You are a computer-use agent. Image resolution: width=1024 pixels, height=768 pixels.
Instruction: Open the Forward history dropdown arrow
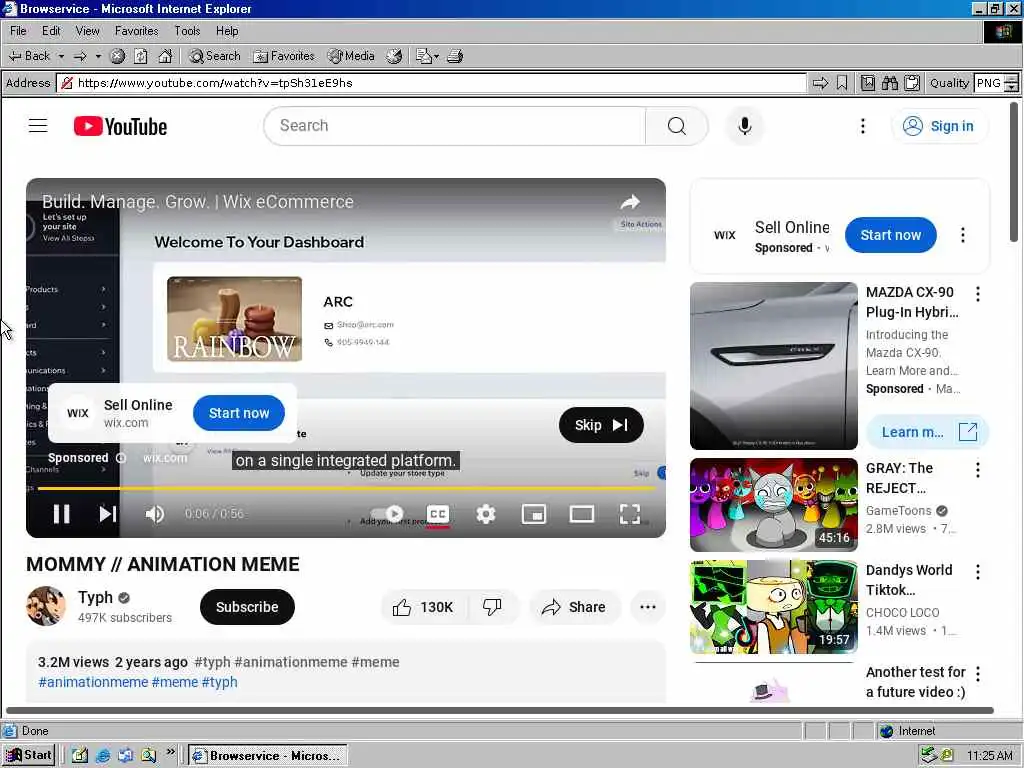(x=98, y=56)
